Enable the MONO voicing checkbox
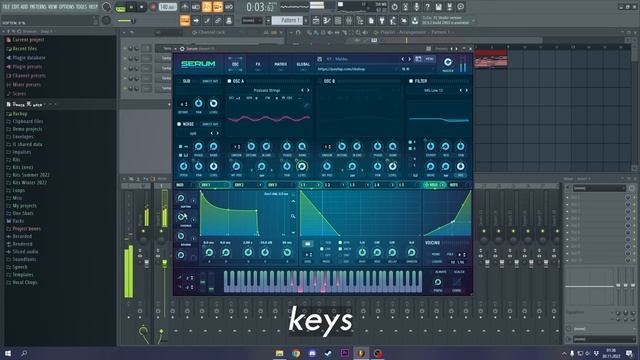 pyautogui.click(x=429, y=254)
